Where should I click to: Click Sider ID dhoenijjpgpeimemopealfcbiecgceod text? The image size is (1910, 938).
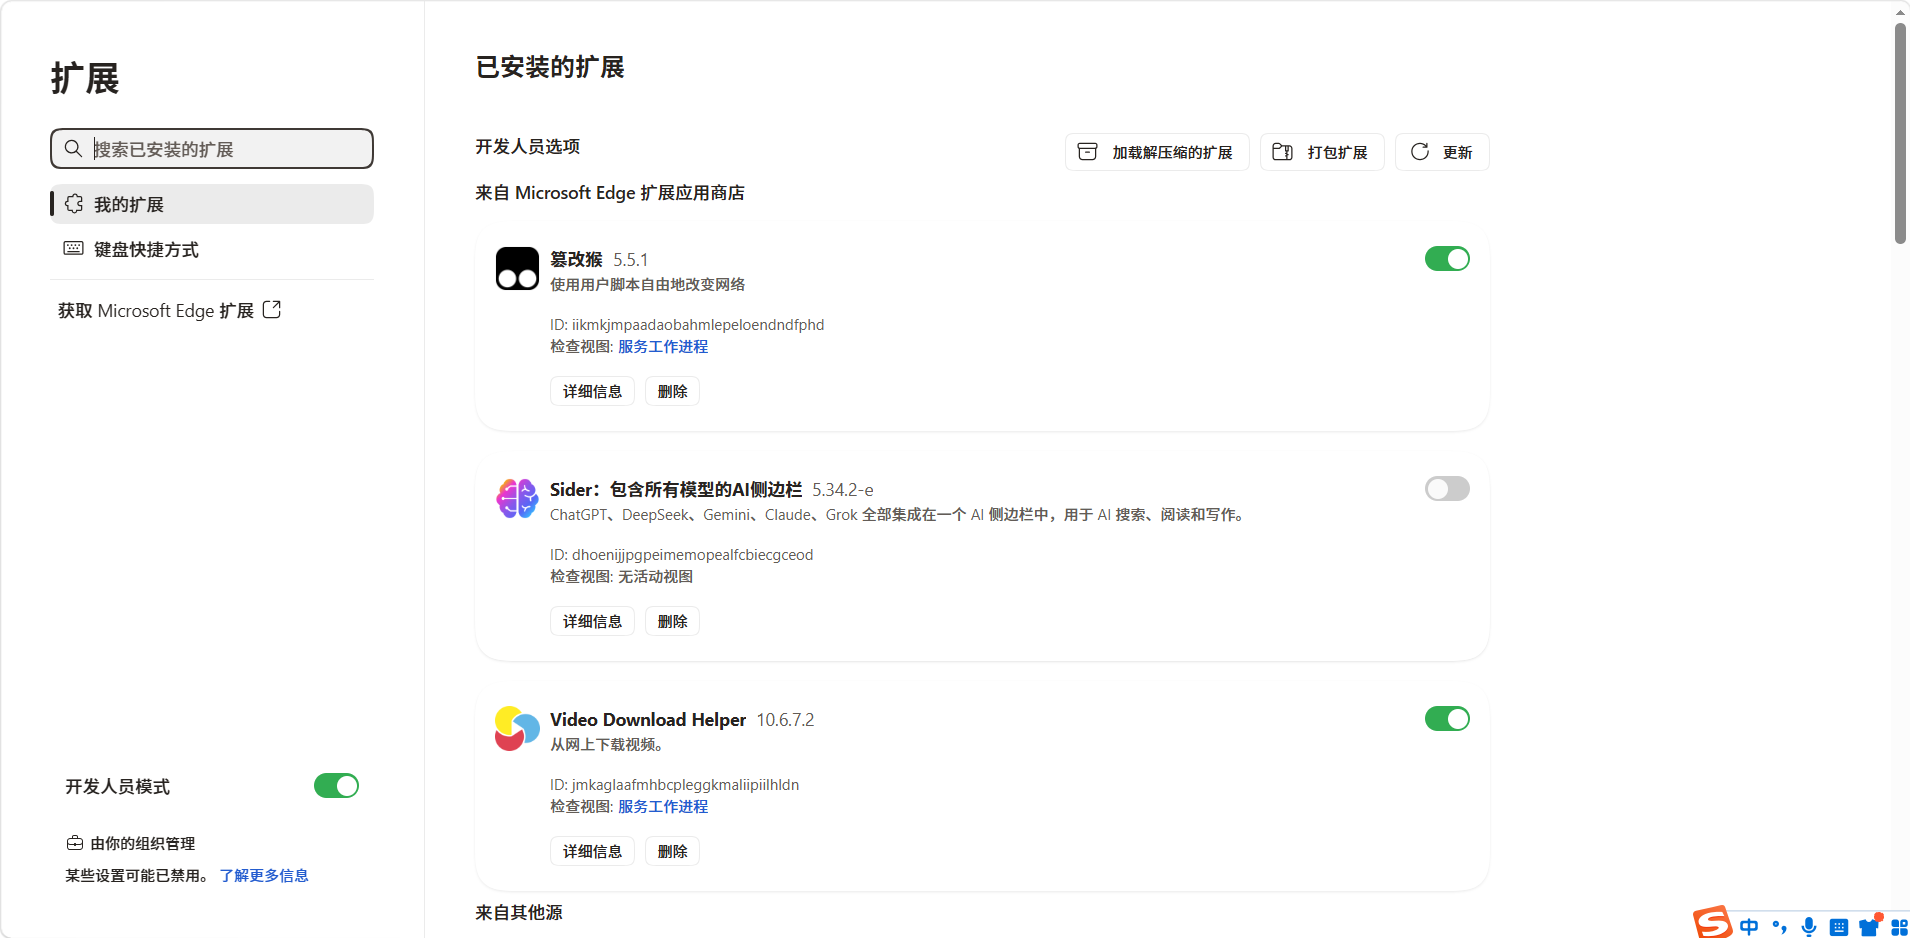(x=681, y=554)
